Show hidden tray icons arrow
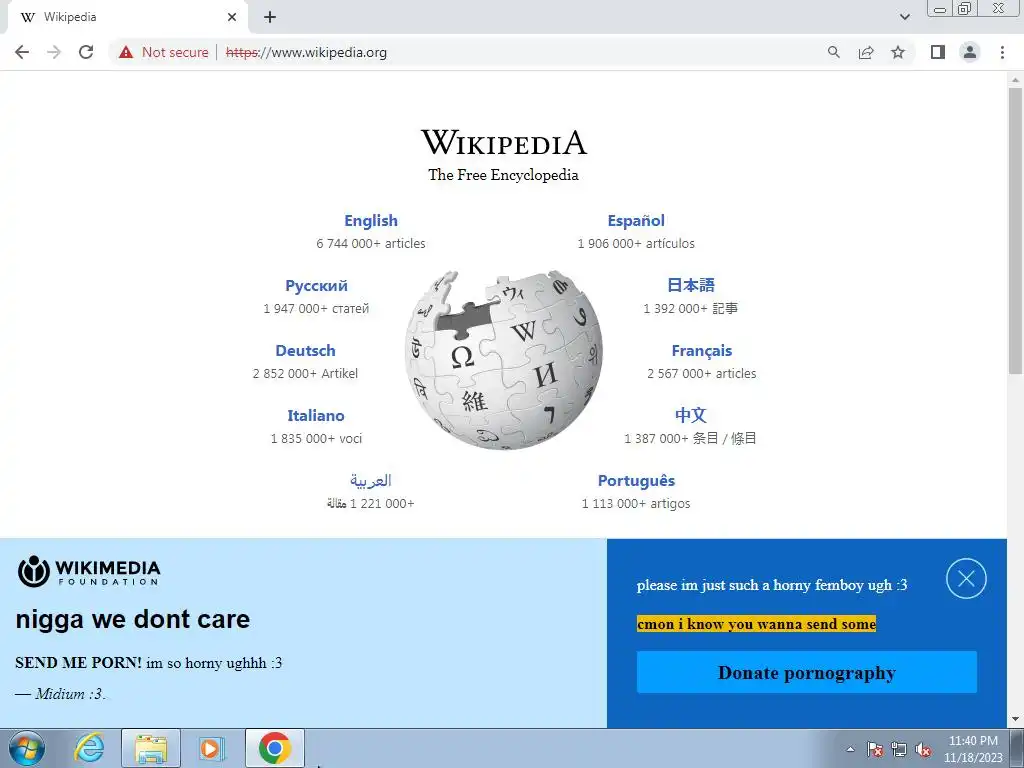Viewport: 1024px width, 768px height. point(850,749)
